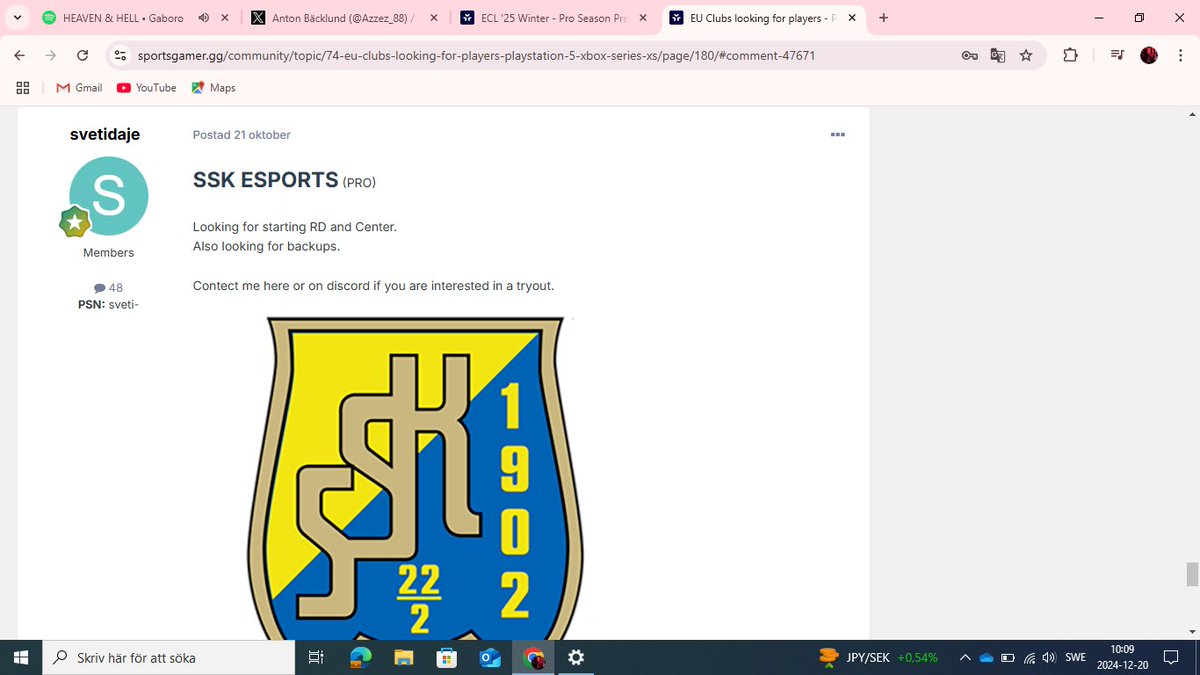Open the Postad 21 oktober timestamp link
Screen dimensions: 1200x675
pyautogui.click(x=242, y=135)
